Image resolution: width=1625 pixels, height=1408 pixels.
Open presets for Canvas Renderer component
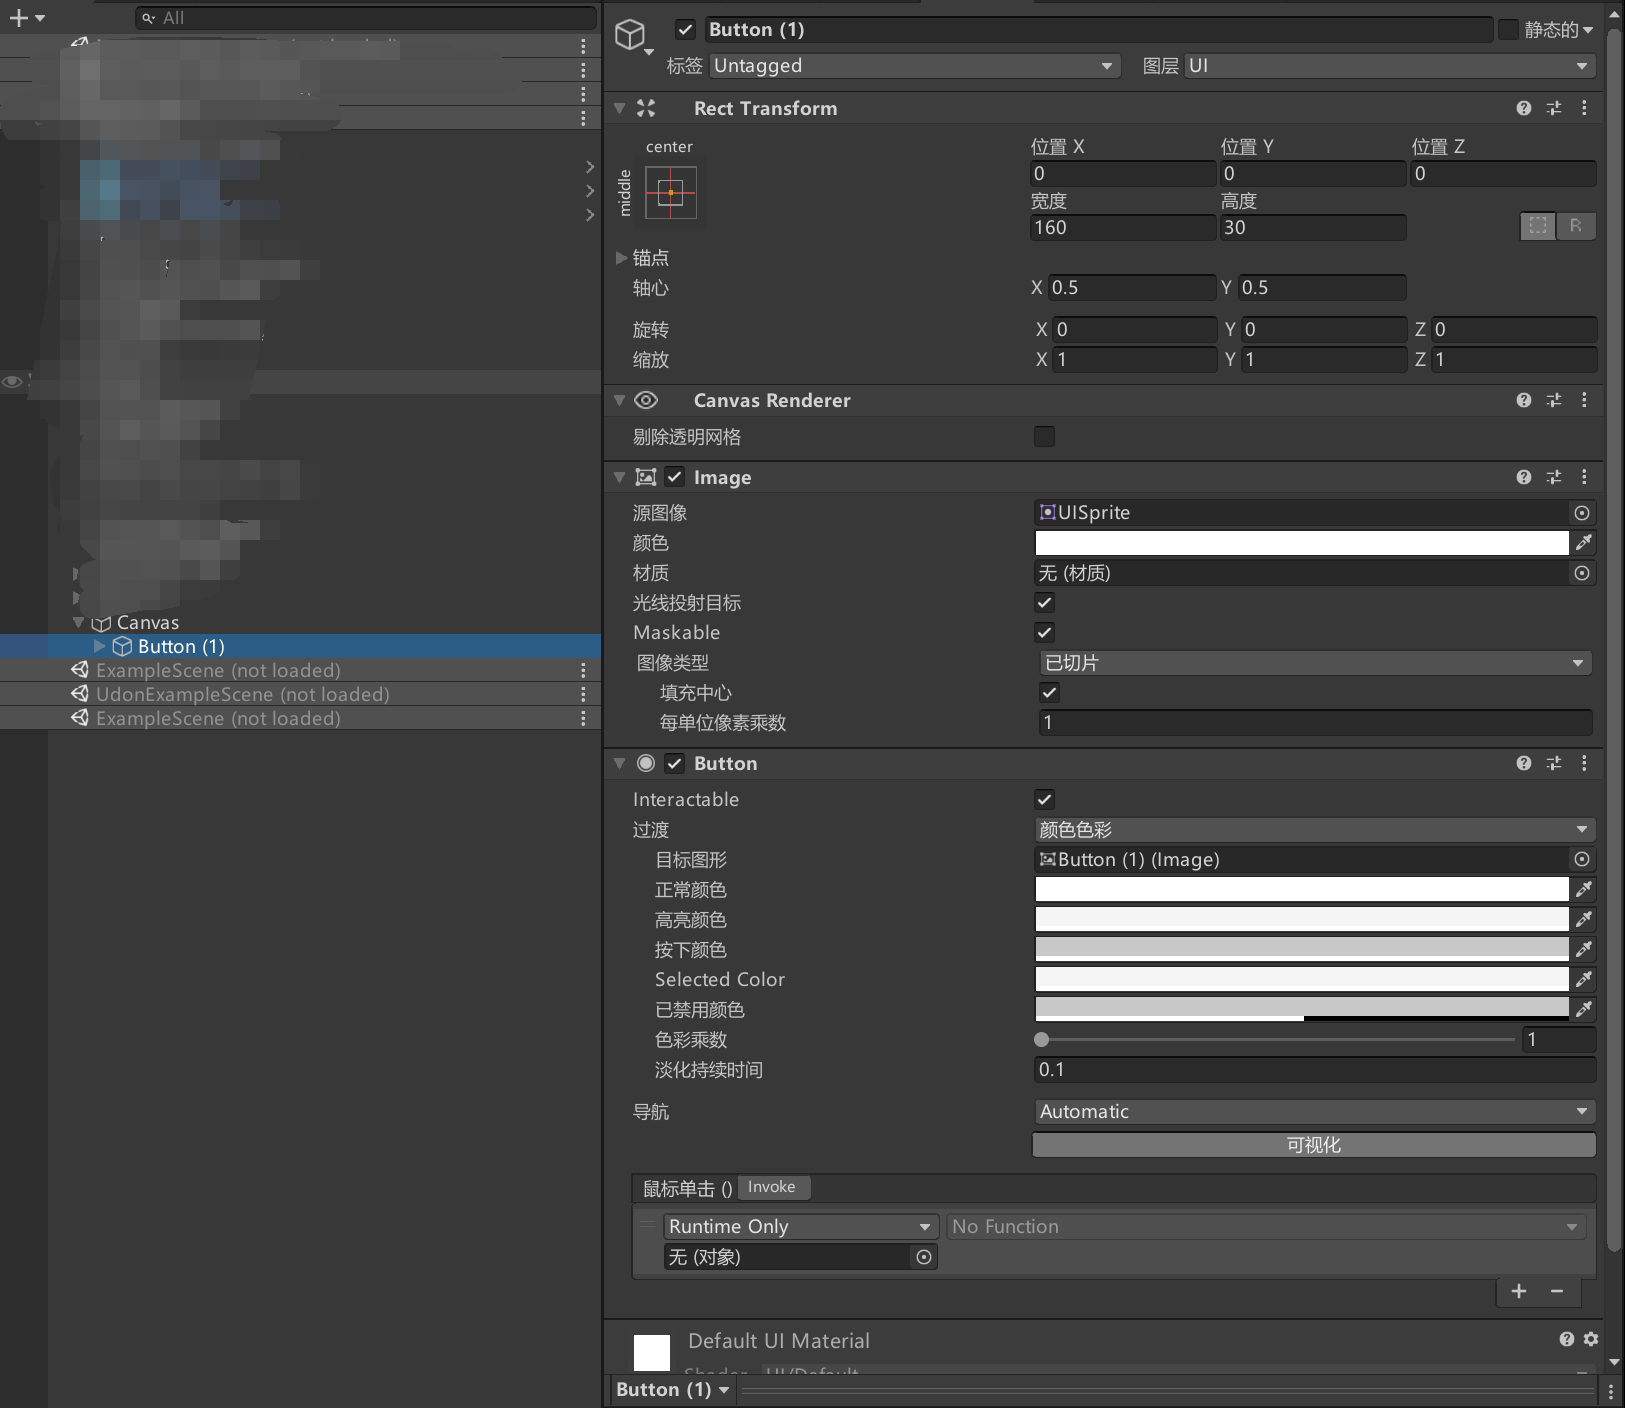tap(1553, 400)
